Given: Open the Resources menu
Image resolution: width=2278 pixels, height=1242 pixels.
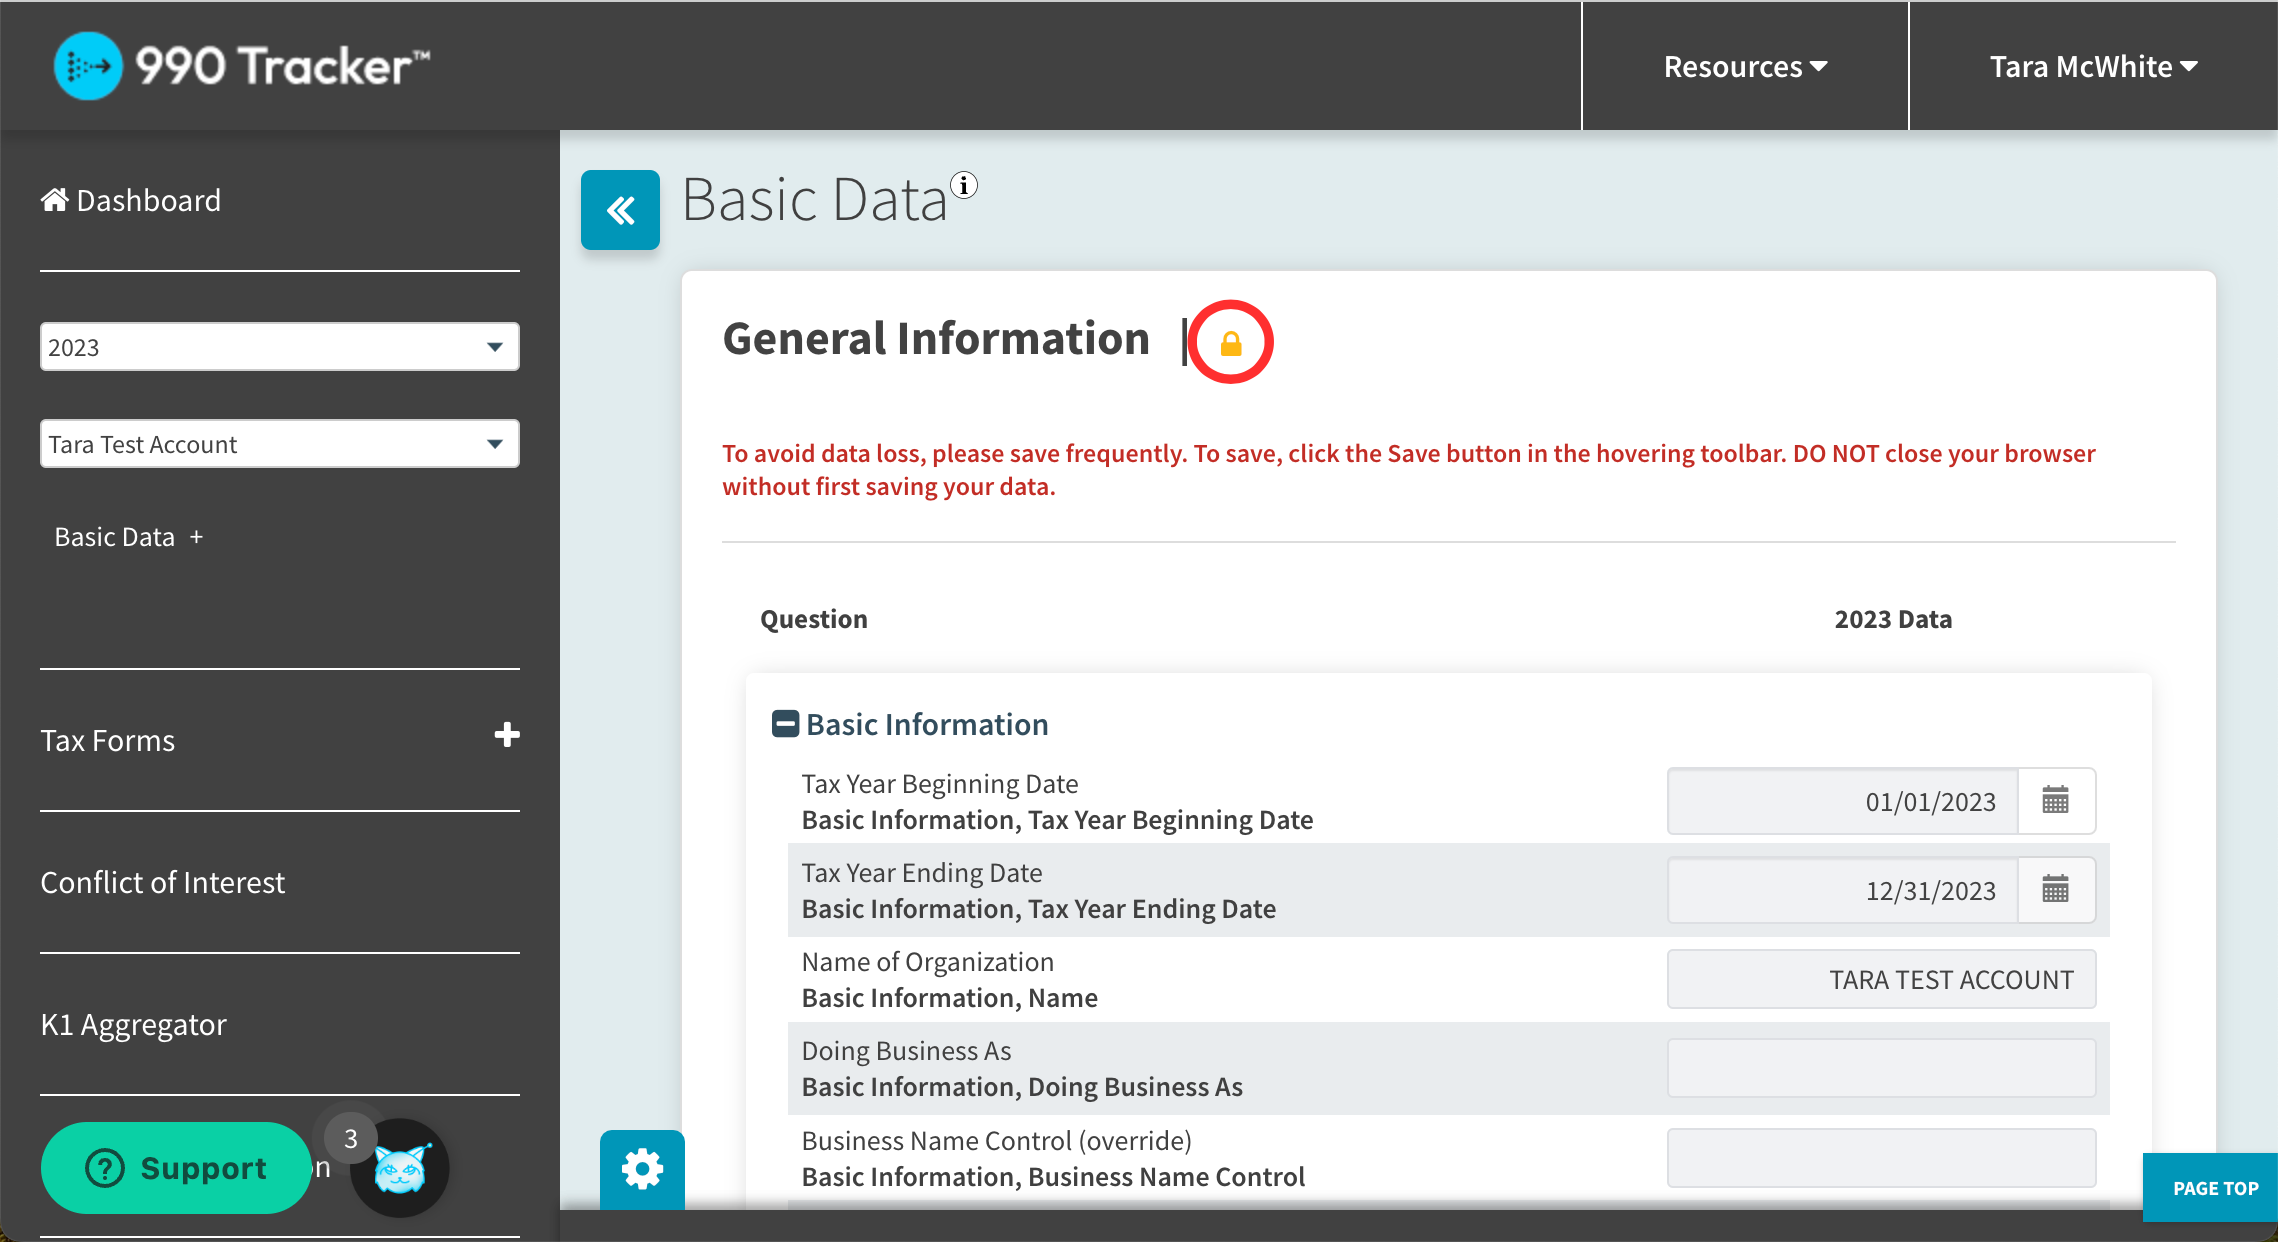Looking at the screenshot, I should pyautogui.click(x=1745, y=66).
